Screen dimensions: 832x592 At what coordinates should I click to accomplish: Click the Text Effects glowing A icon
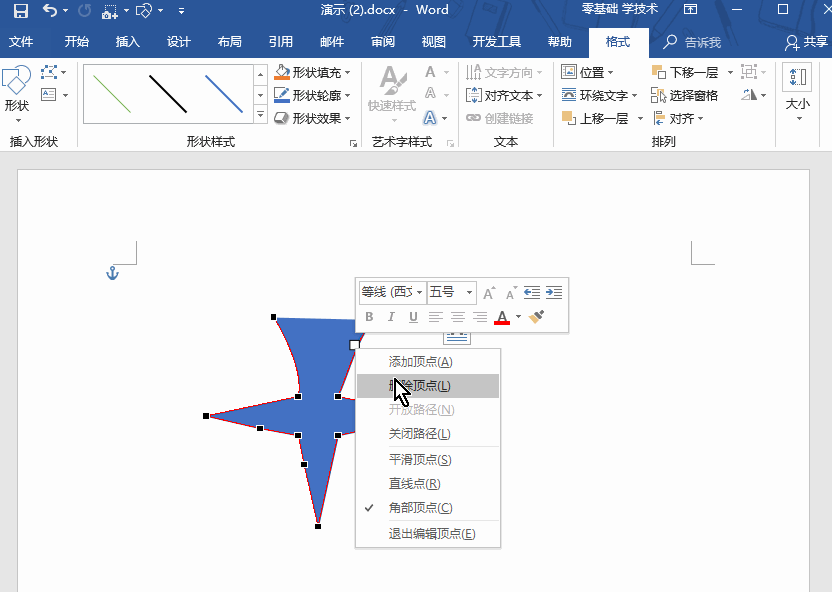click(x=430, y=118)
